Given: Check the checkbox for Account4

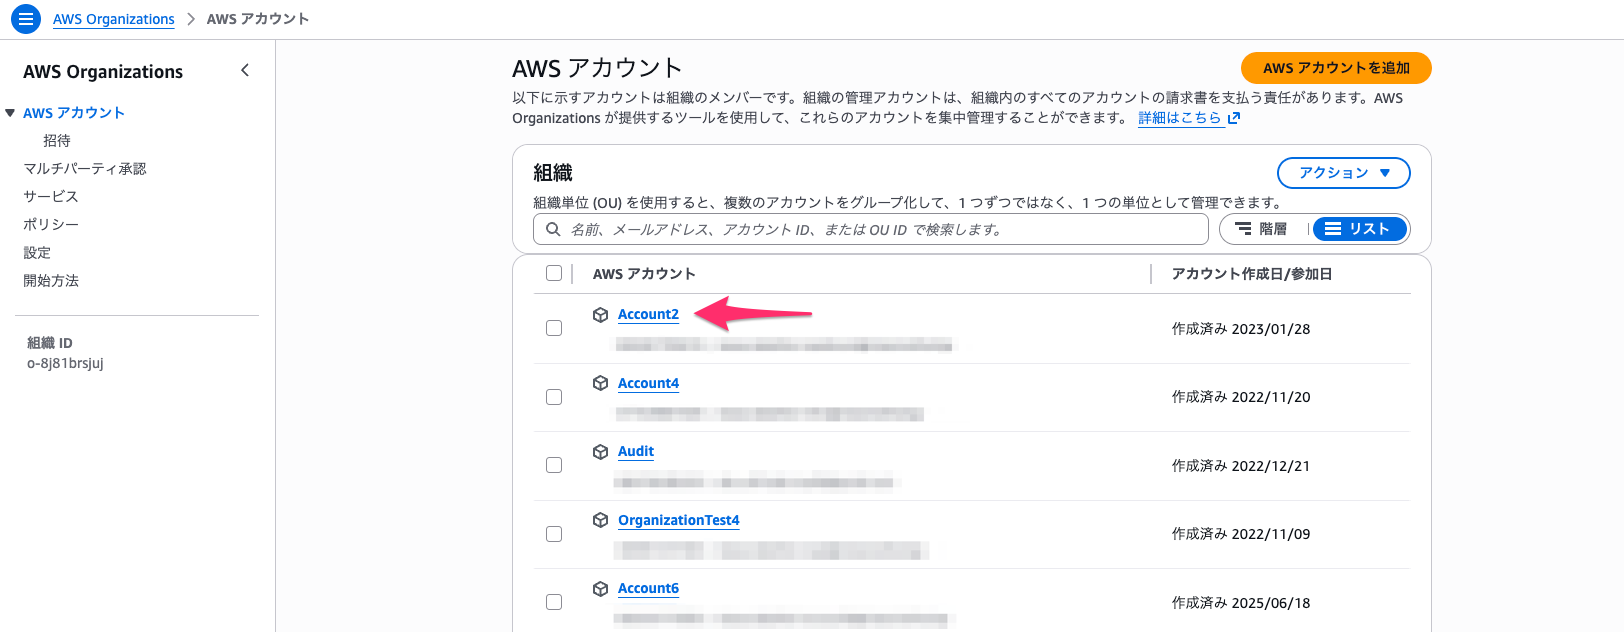Looking at the screenshot, I should point(554,396).
